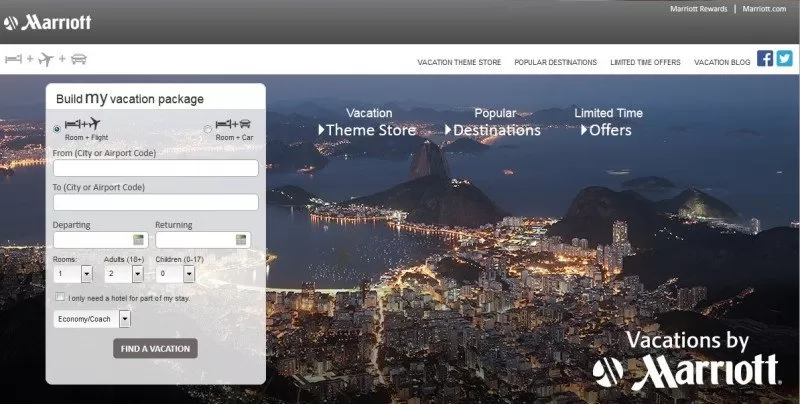Click the Returning date field
Image resolution: width=800 pixels, height=404 pixels.
203,240
